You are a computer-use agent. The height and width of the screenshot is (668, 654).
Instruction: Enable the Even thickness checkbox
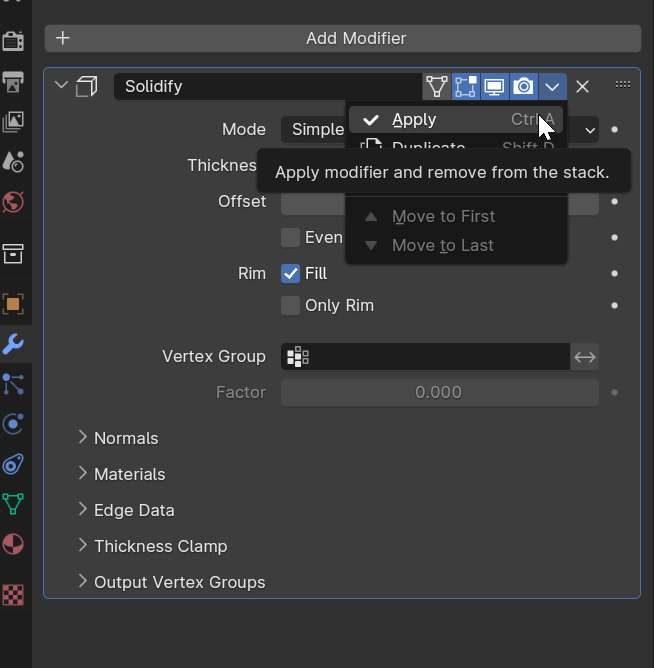point(290,237)
